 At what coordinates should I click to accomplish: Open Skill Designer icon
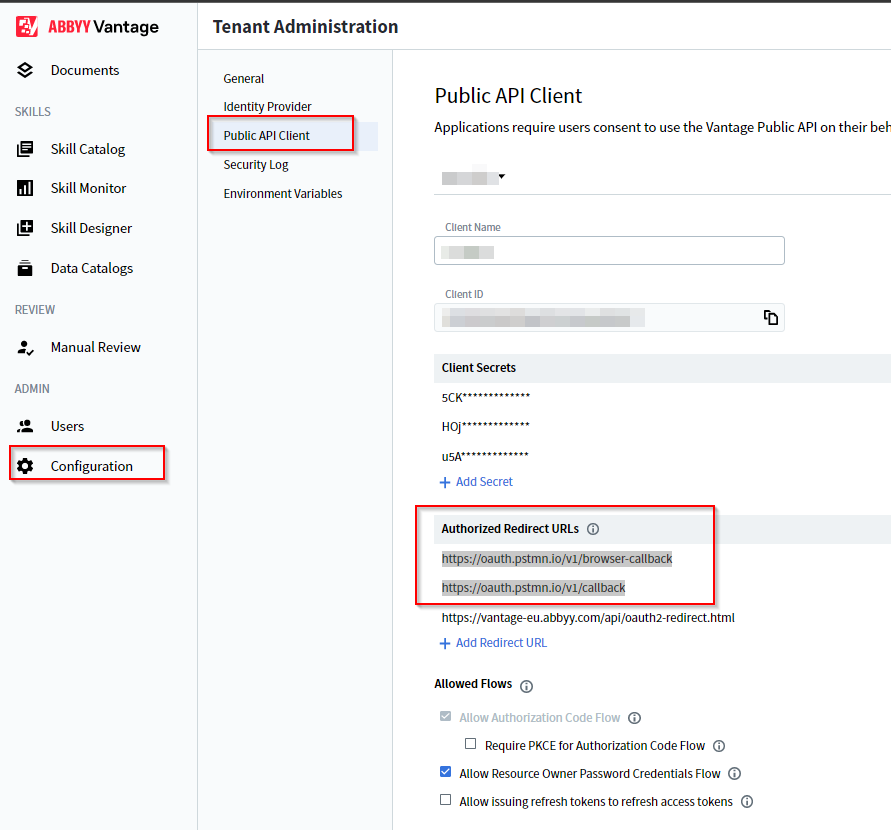(x=26, y=228)
